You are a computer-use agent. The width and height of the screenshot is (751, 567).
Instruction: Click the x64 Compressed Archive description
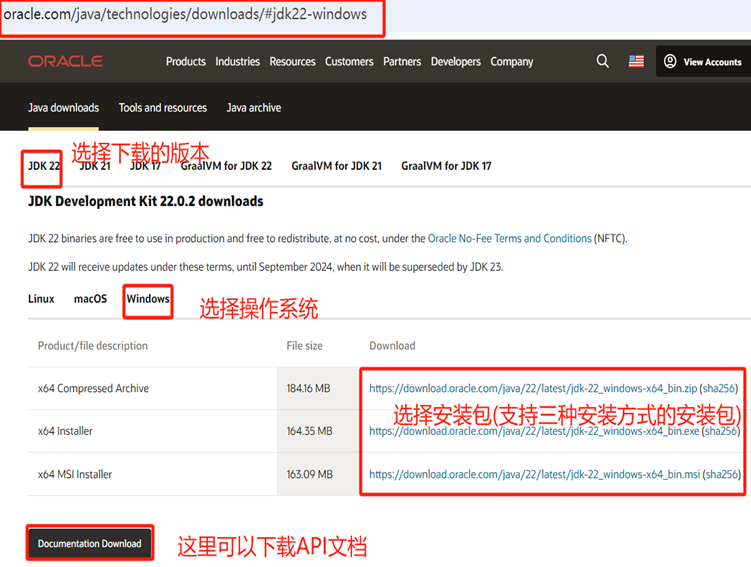(x=93, y=388)
